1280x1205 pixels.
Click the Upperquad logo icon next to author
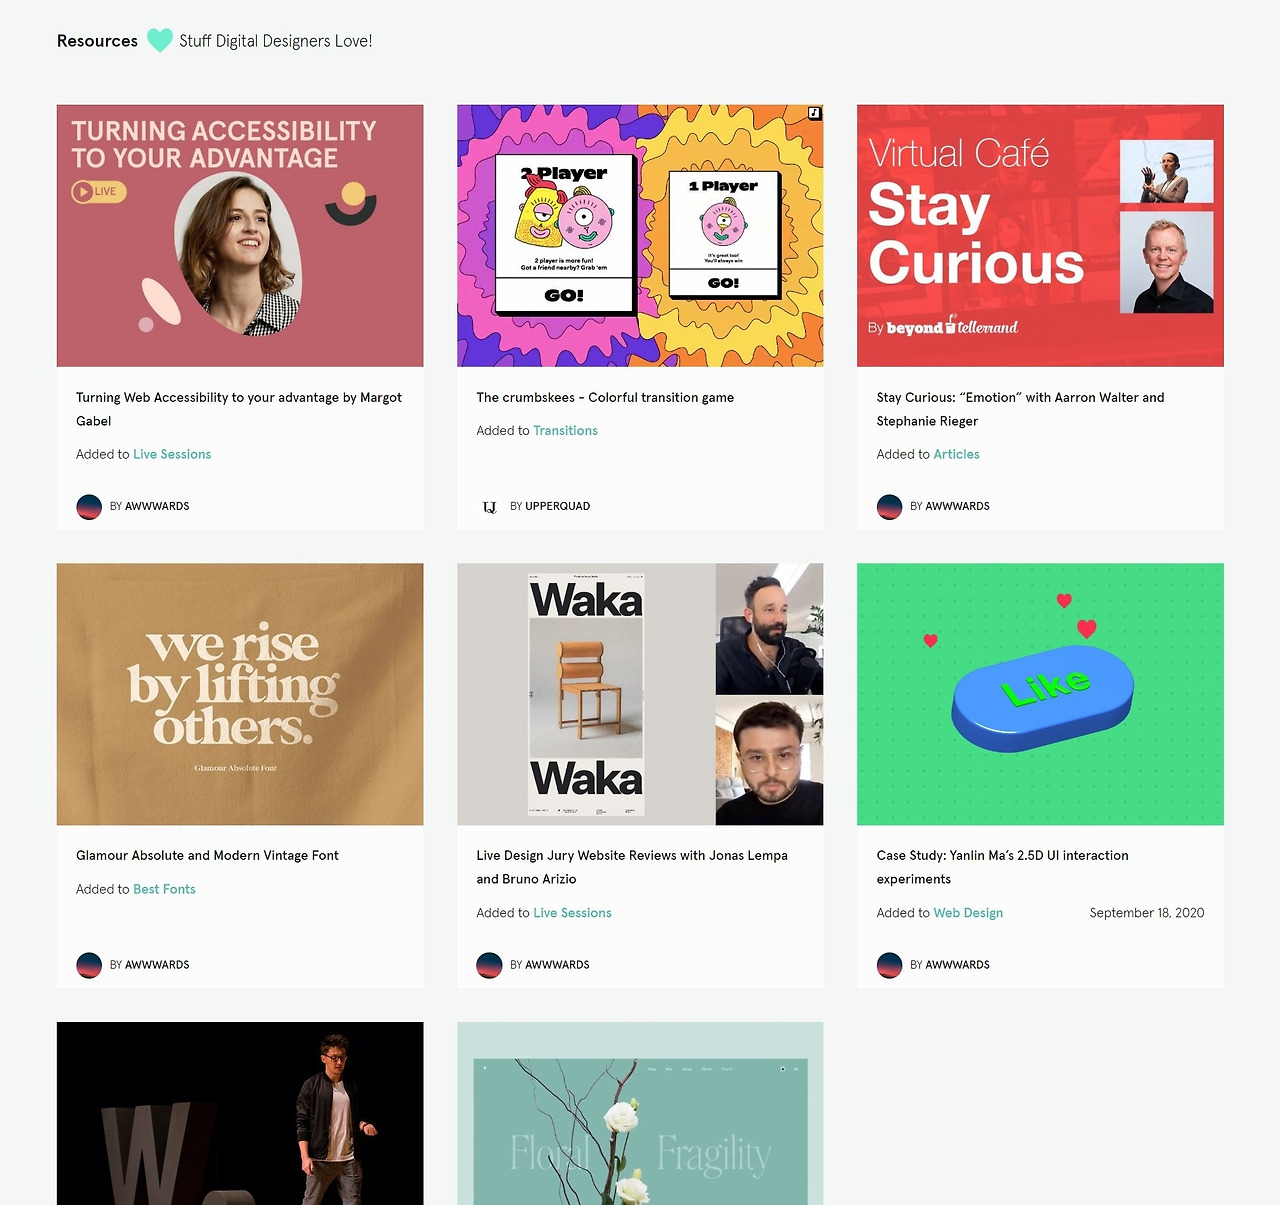[490, 507]
